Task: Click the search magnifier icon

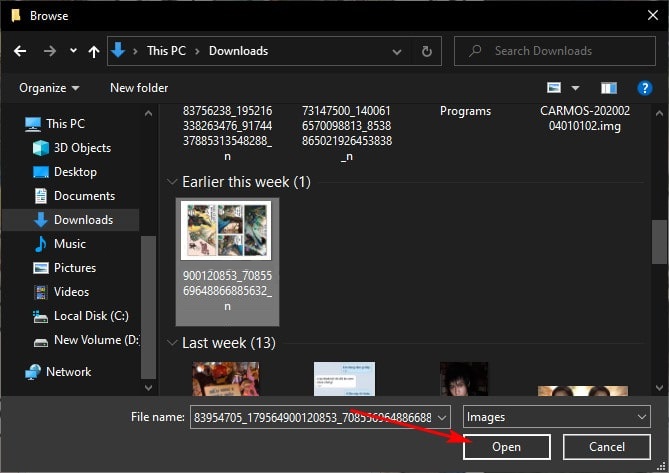Action: pos(475,51)
